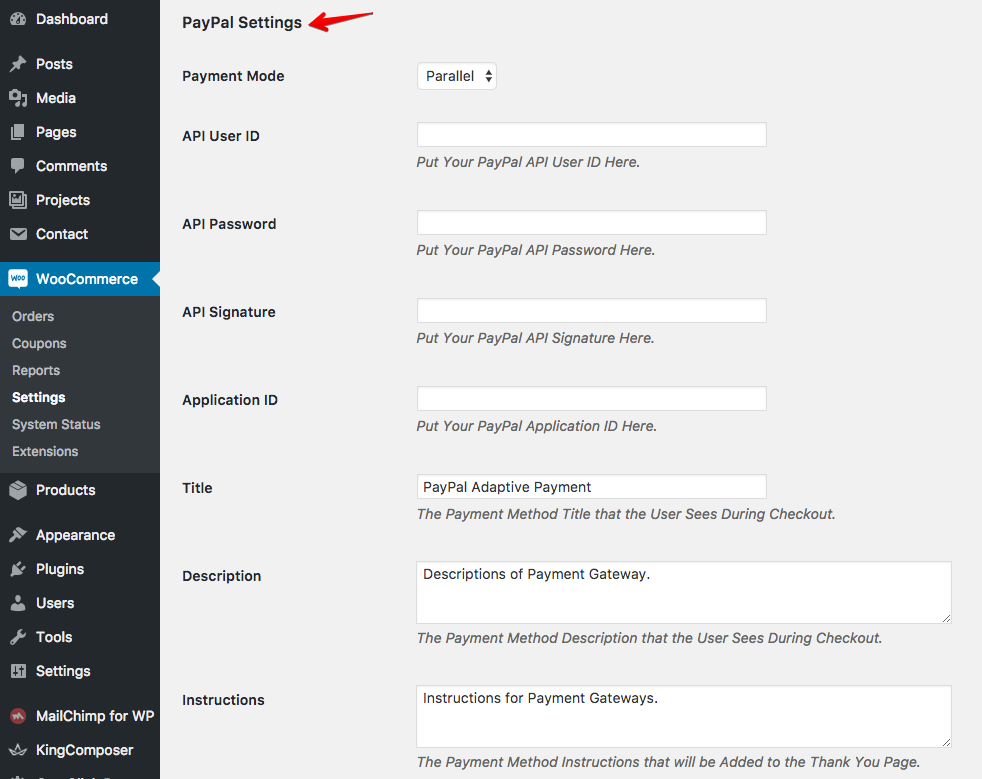
Task: Click the WooCommerce logo icon
Action: pyautogui.click(x=18, y=278)
